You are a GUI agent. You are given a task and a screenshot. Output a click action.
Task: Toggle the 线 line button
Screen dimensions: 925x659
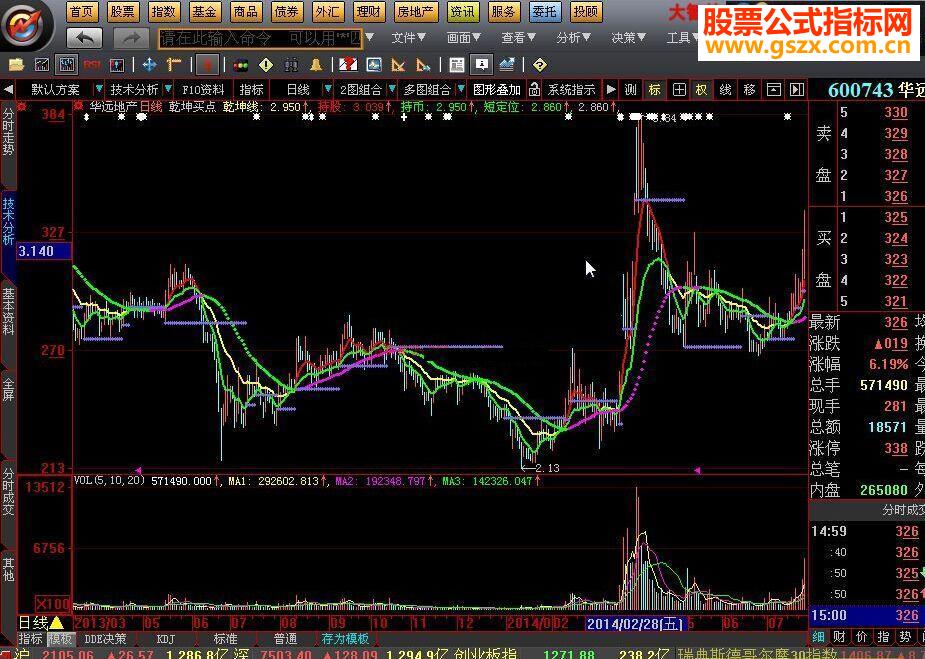click(x=725, y=90)
